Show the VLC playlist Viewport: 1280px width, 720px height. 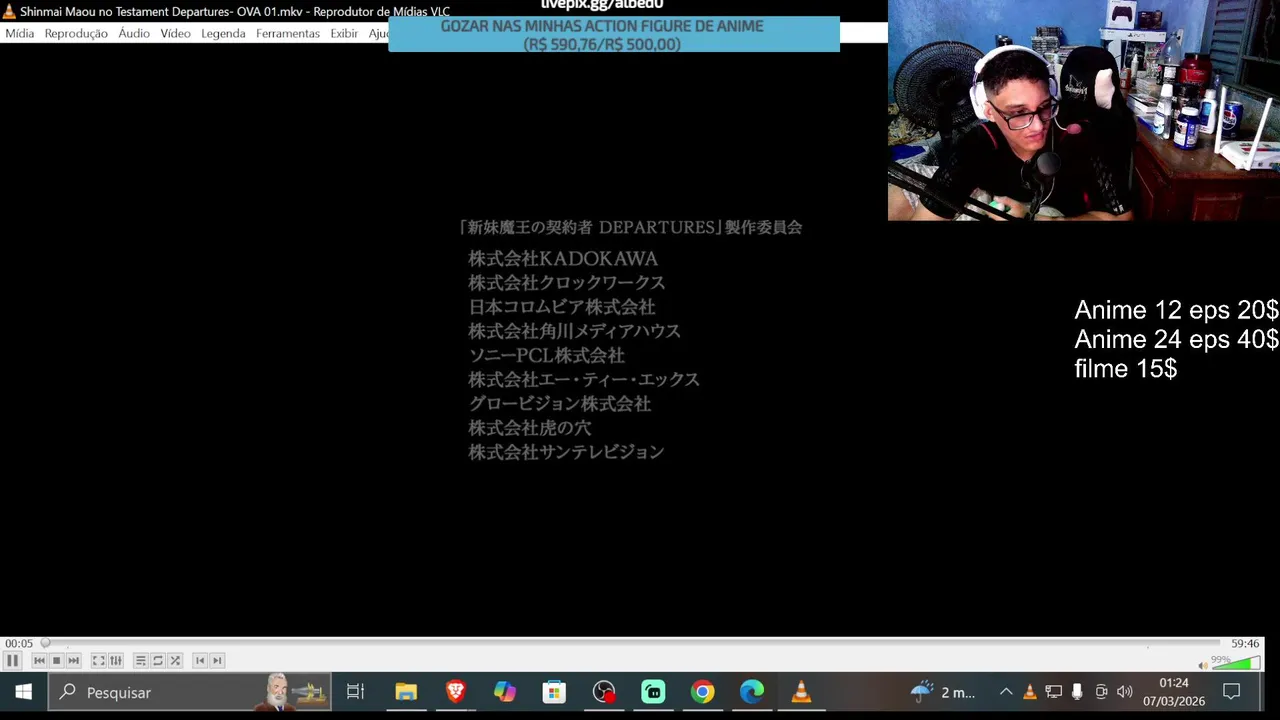pos(141,660)
